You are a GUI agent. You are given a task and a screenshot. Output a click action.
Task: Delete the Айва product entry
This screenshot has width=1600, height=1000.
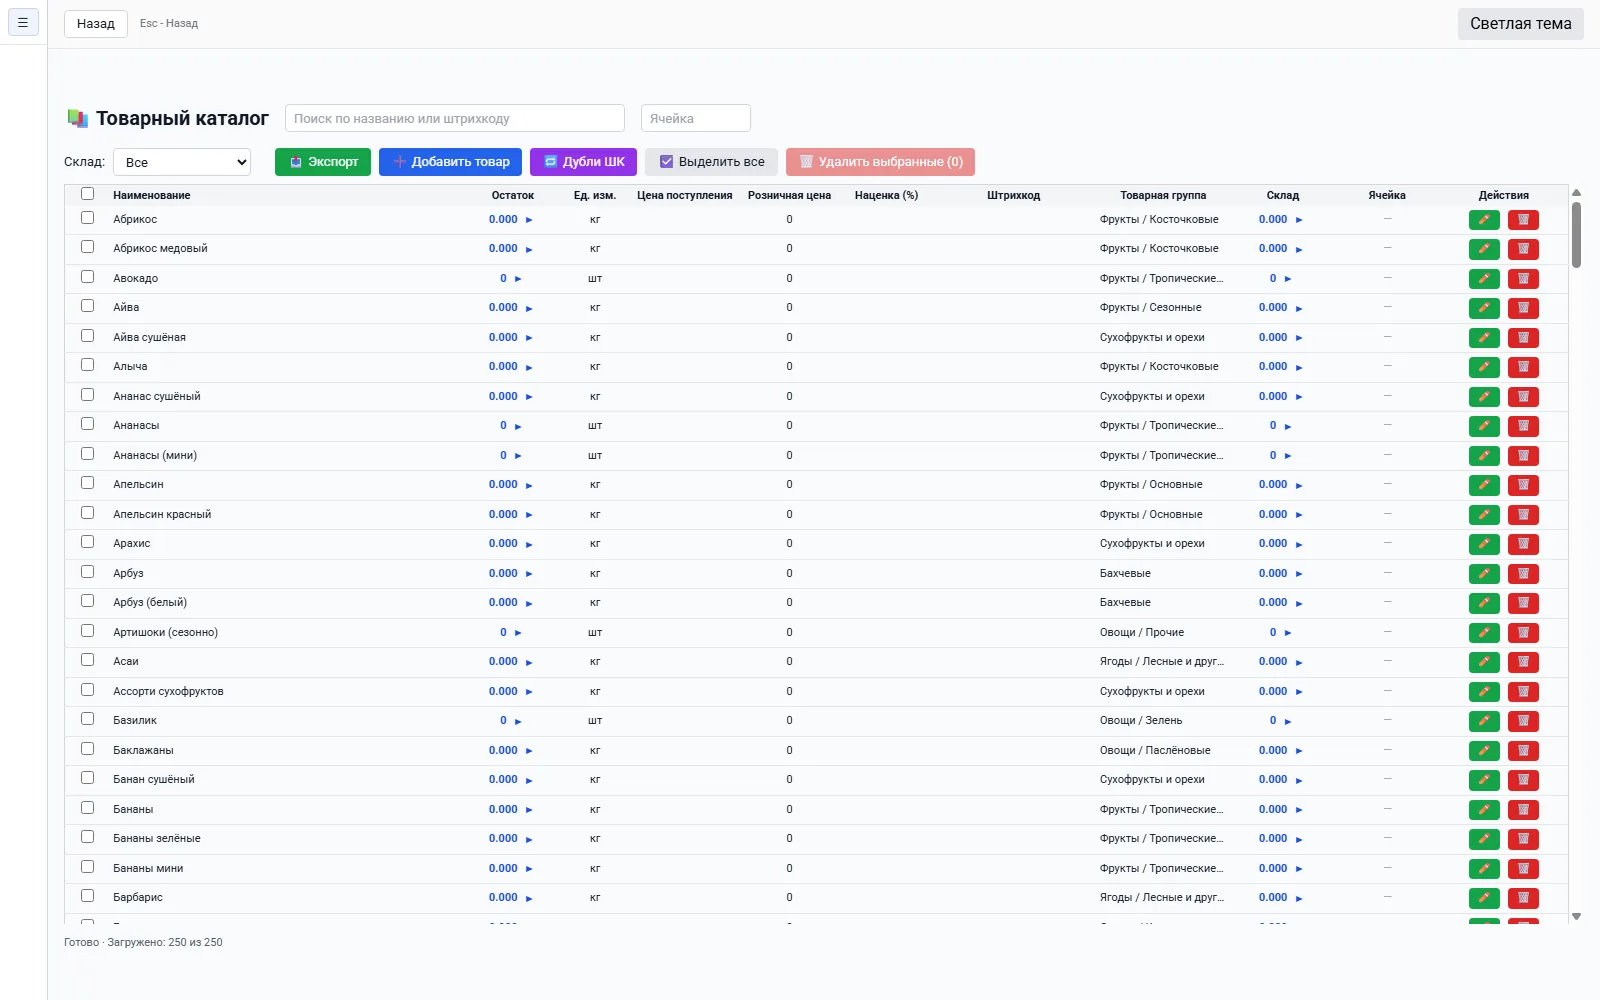click(1523, 308)
